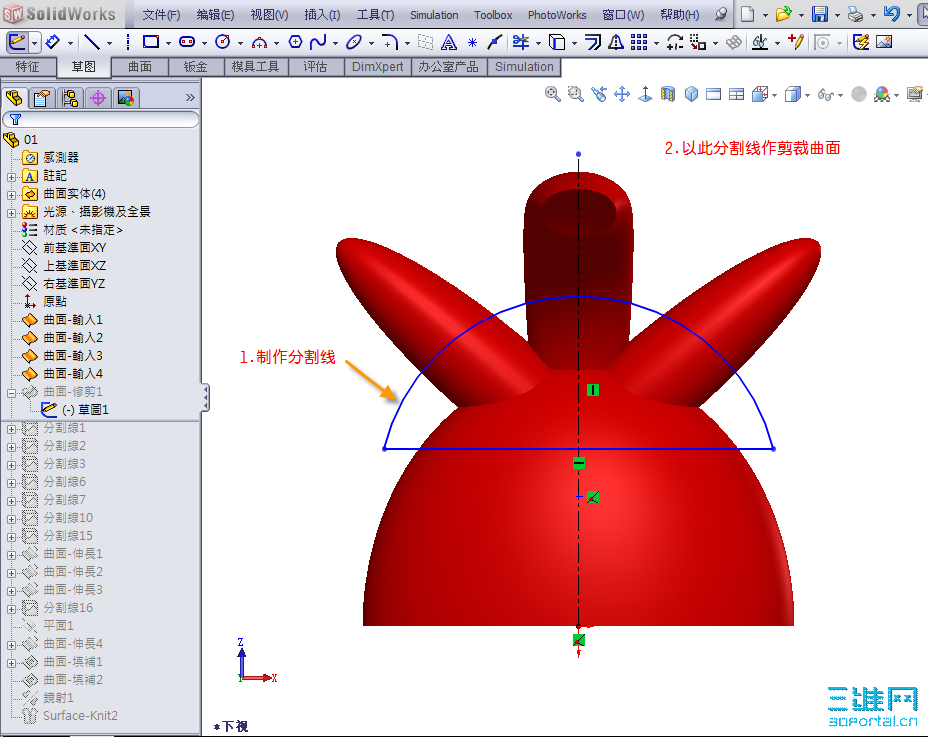Select Surface-Knit2 feature

(80, 716)
